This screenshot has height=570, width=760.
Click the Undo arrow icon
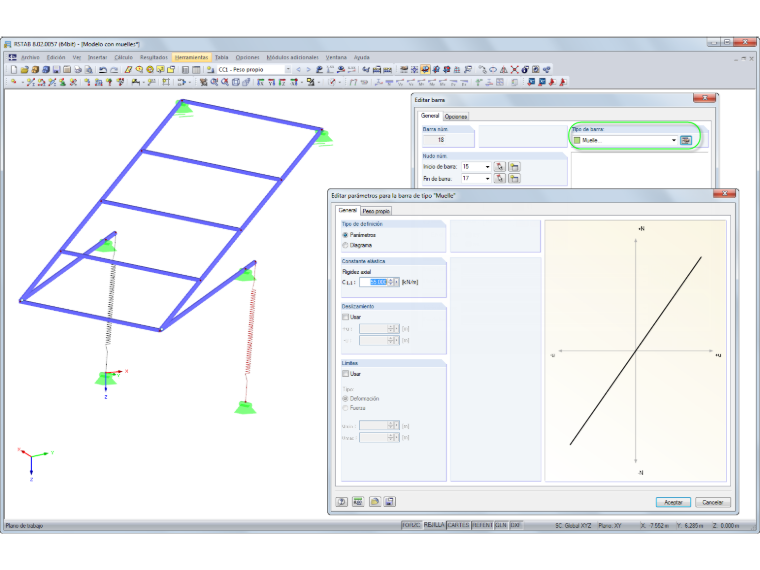[x=103, y=69]
